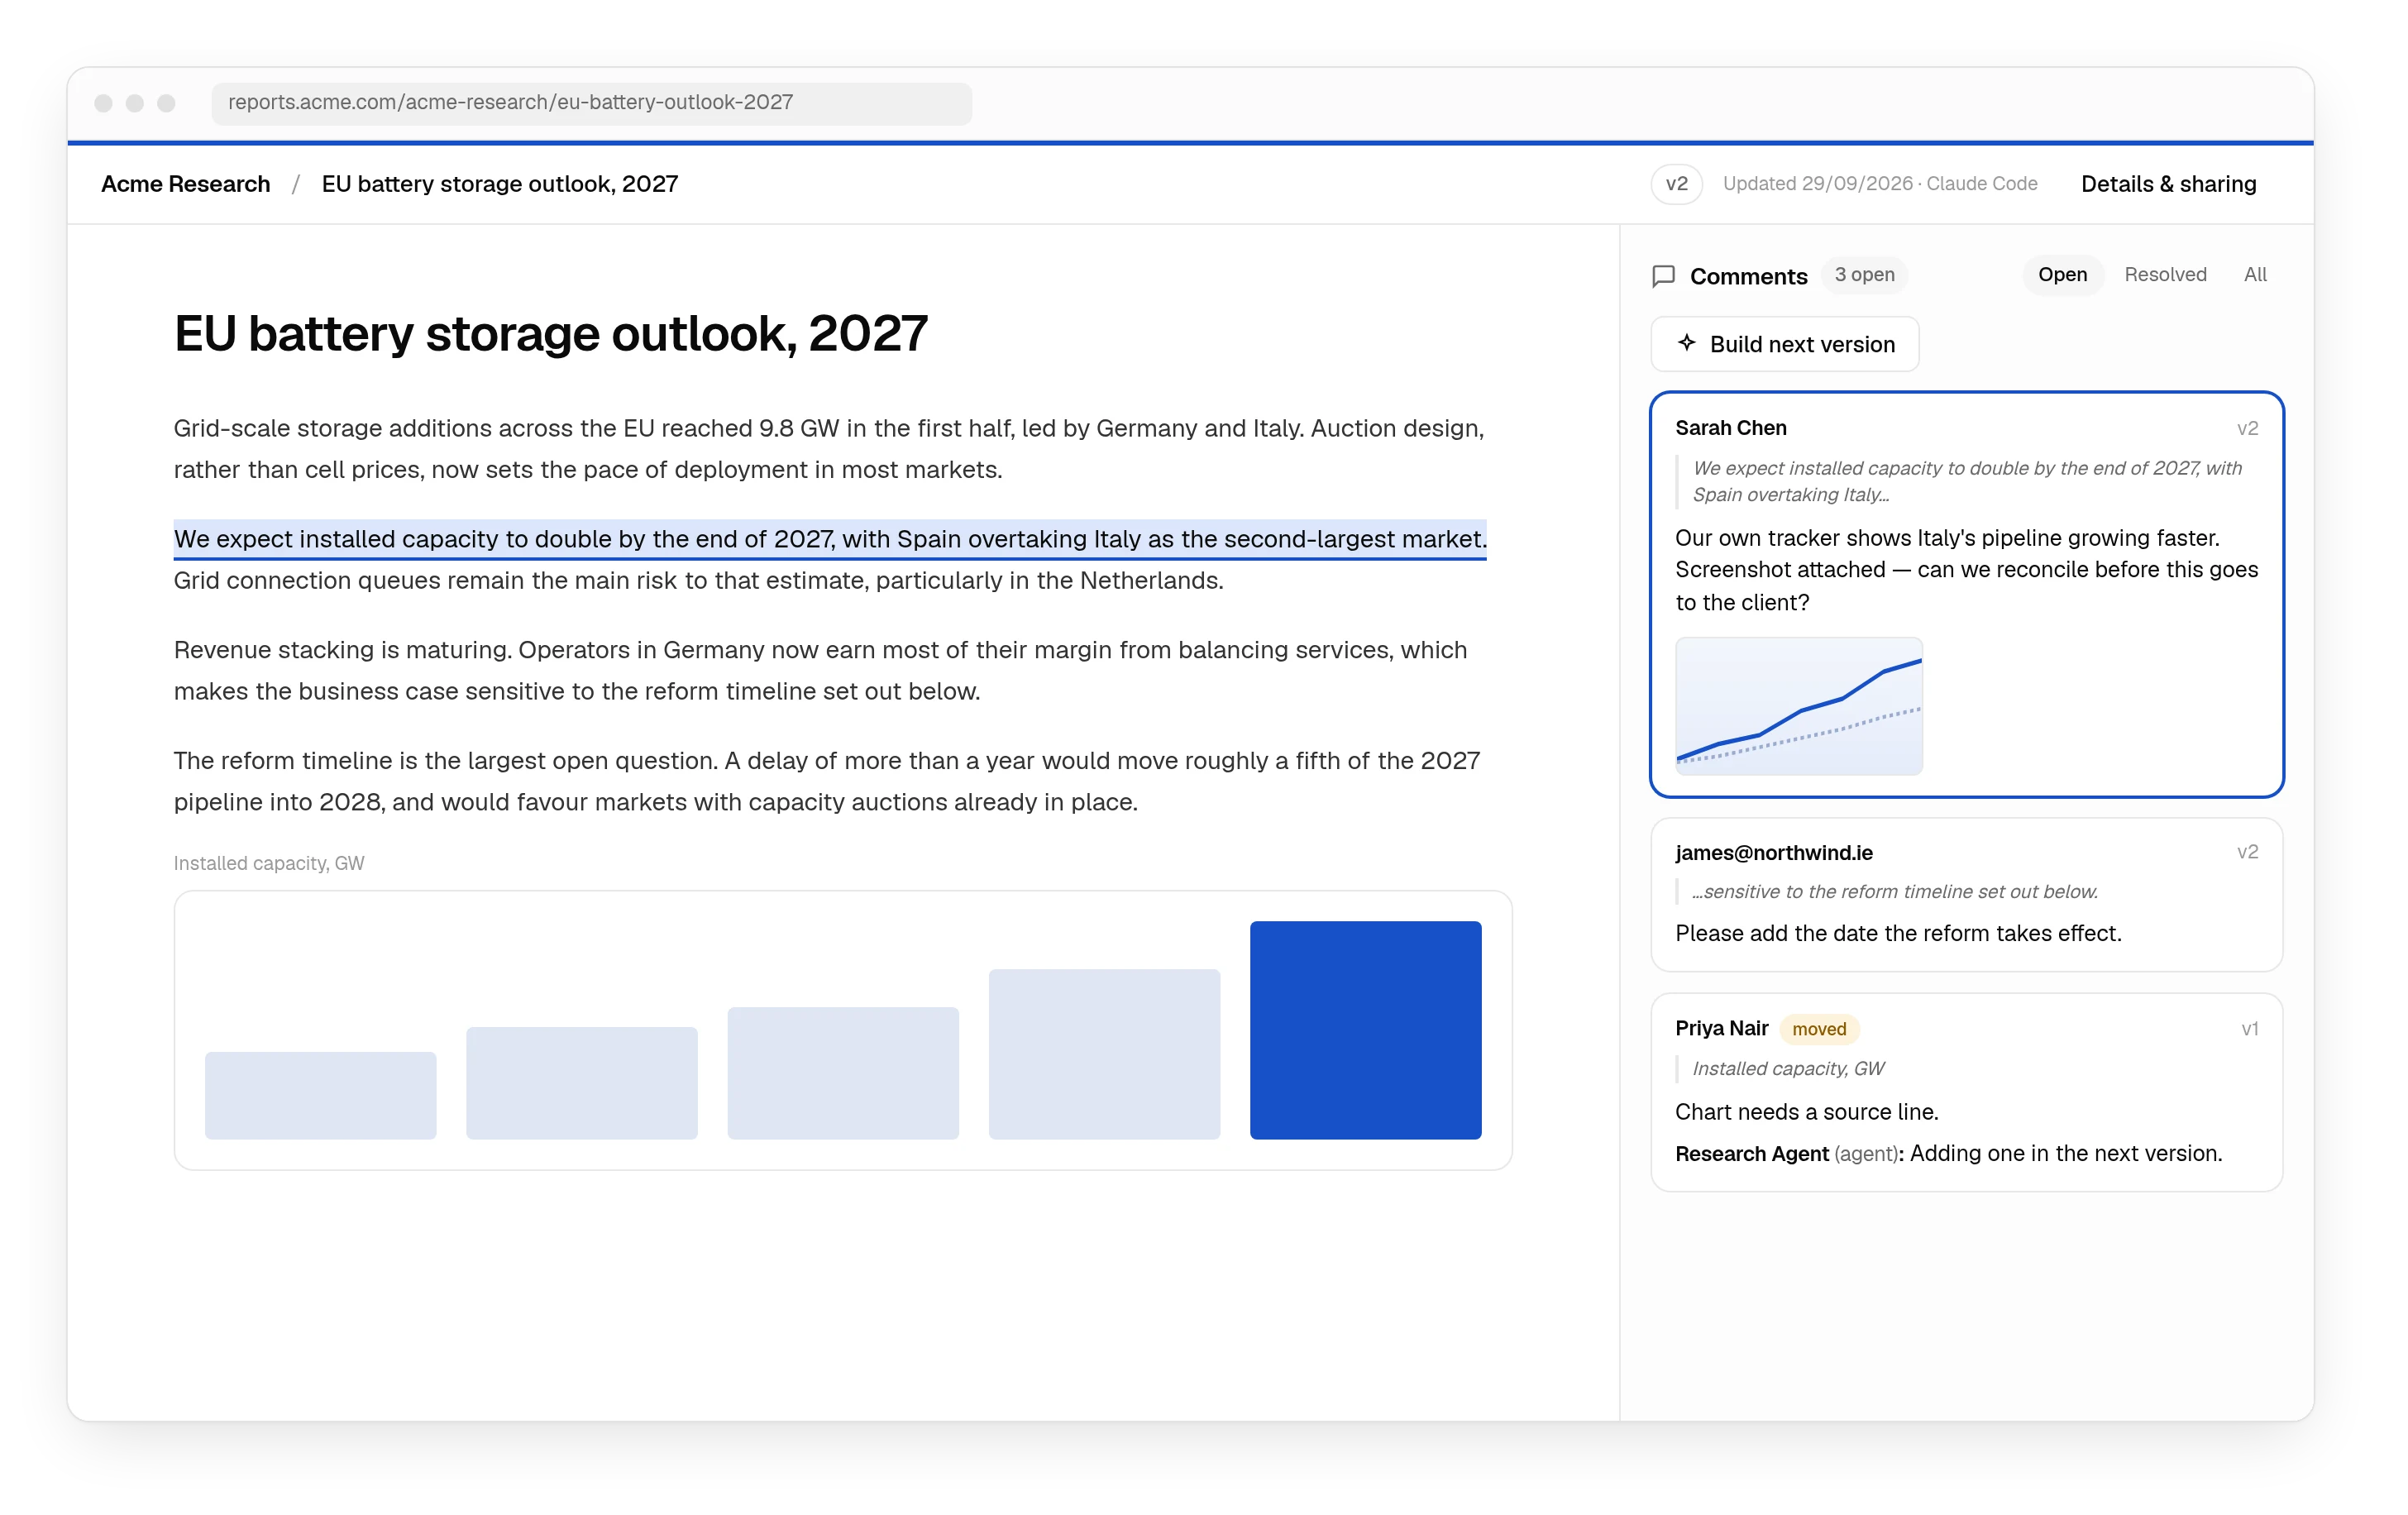Viewport: 2408px width, 1515px height.
Task: Click the v2 version badge in header
Action: click(x=1676, y=184)
